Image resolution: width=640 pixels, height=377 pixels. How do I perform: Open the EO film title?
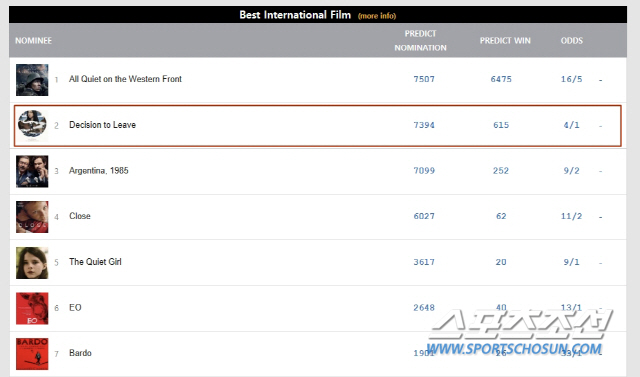[x=75, y=307]
